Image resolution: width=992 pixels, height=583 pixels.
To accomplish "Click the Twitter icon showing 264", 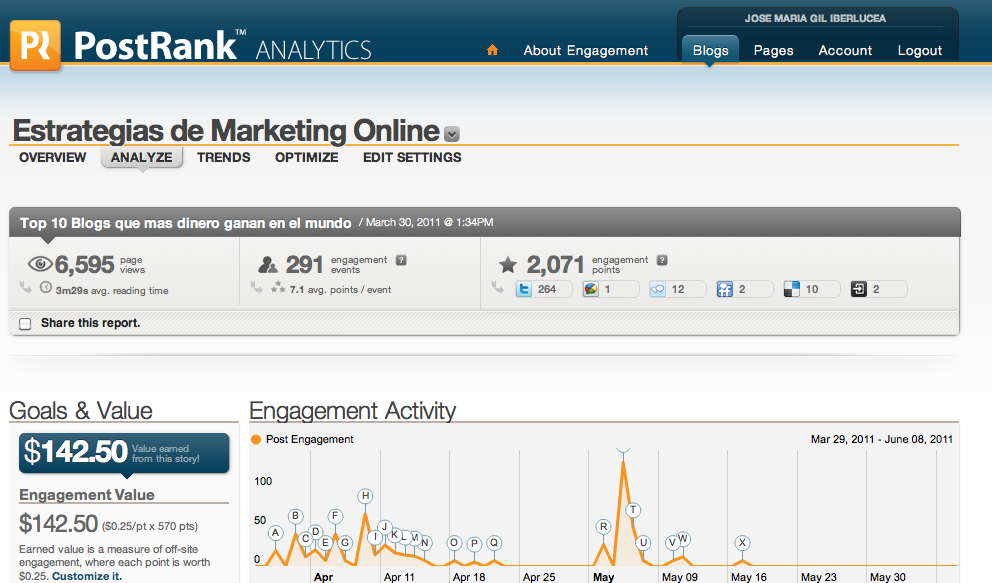I will point(524,290).
